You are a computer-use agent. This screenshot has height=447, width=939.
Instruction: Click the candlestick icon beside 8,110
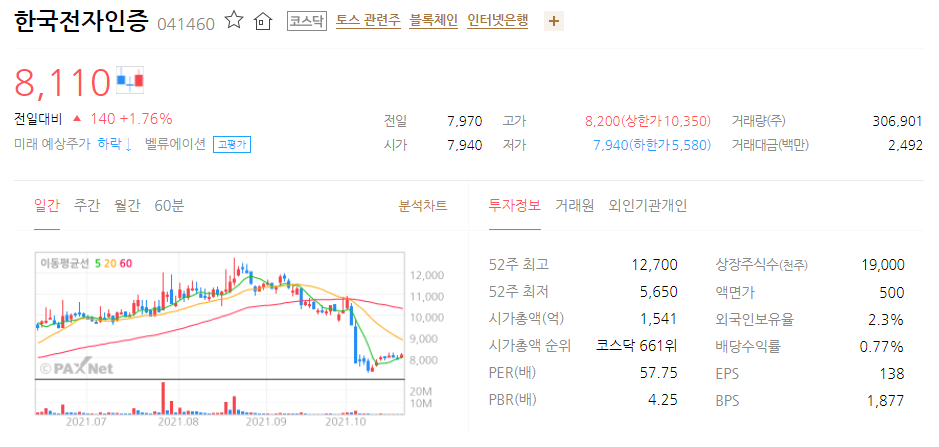[x=130, y=80]
